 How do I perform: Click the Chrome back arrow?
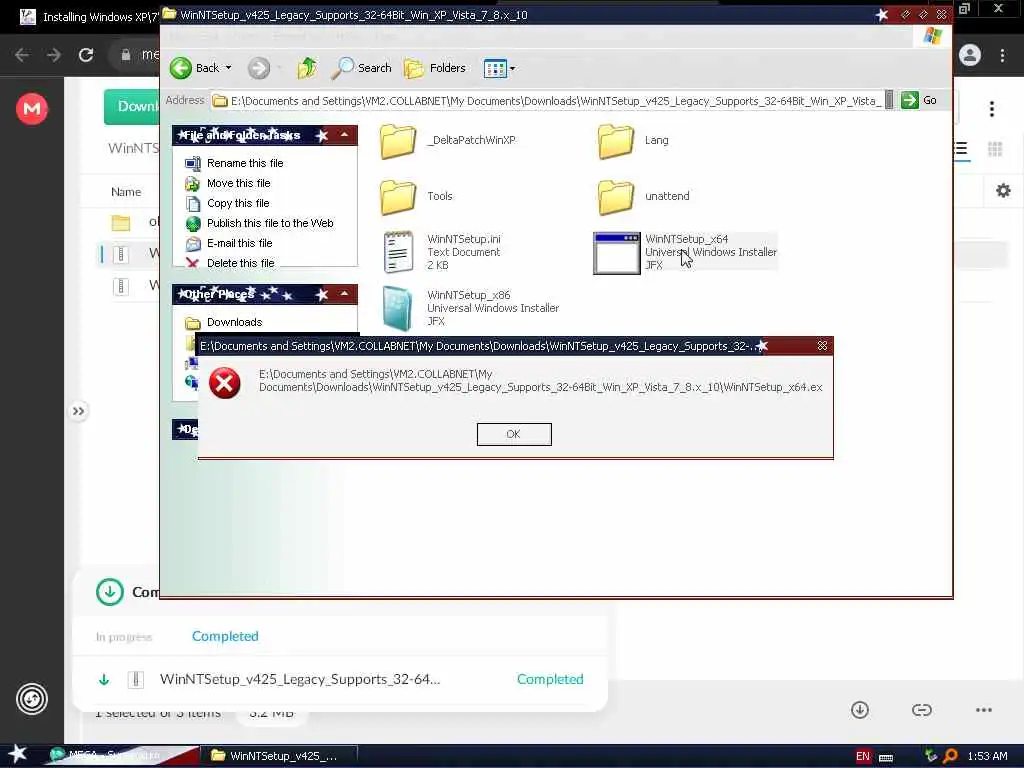22,56
